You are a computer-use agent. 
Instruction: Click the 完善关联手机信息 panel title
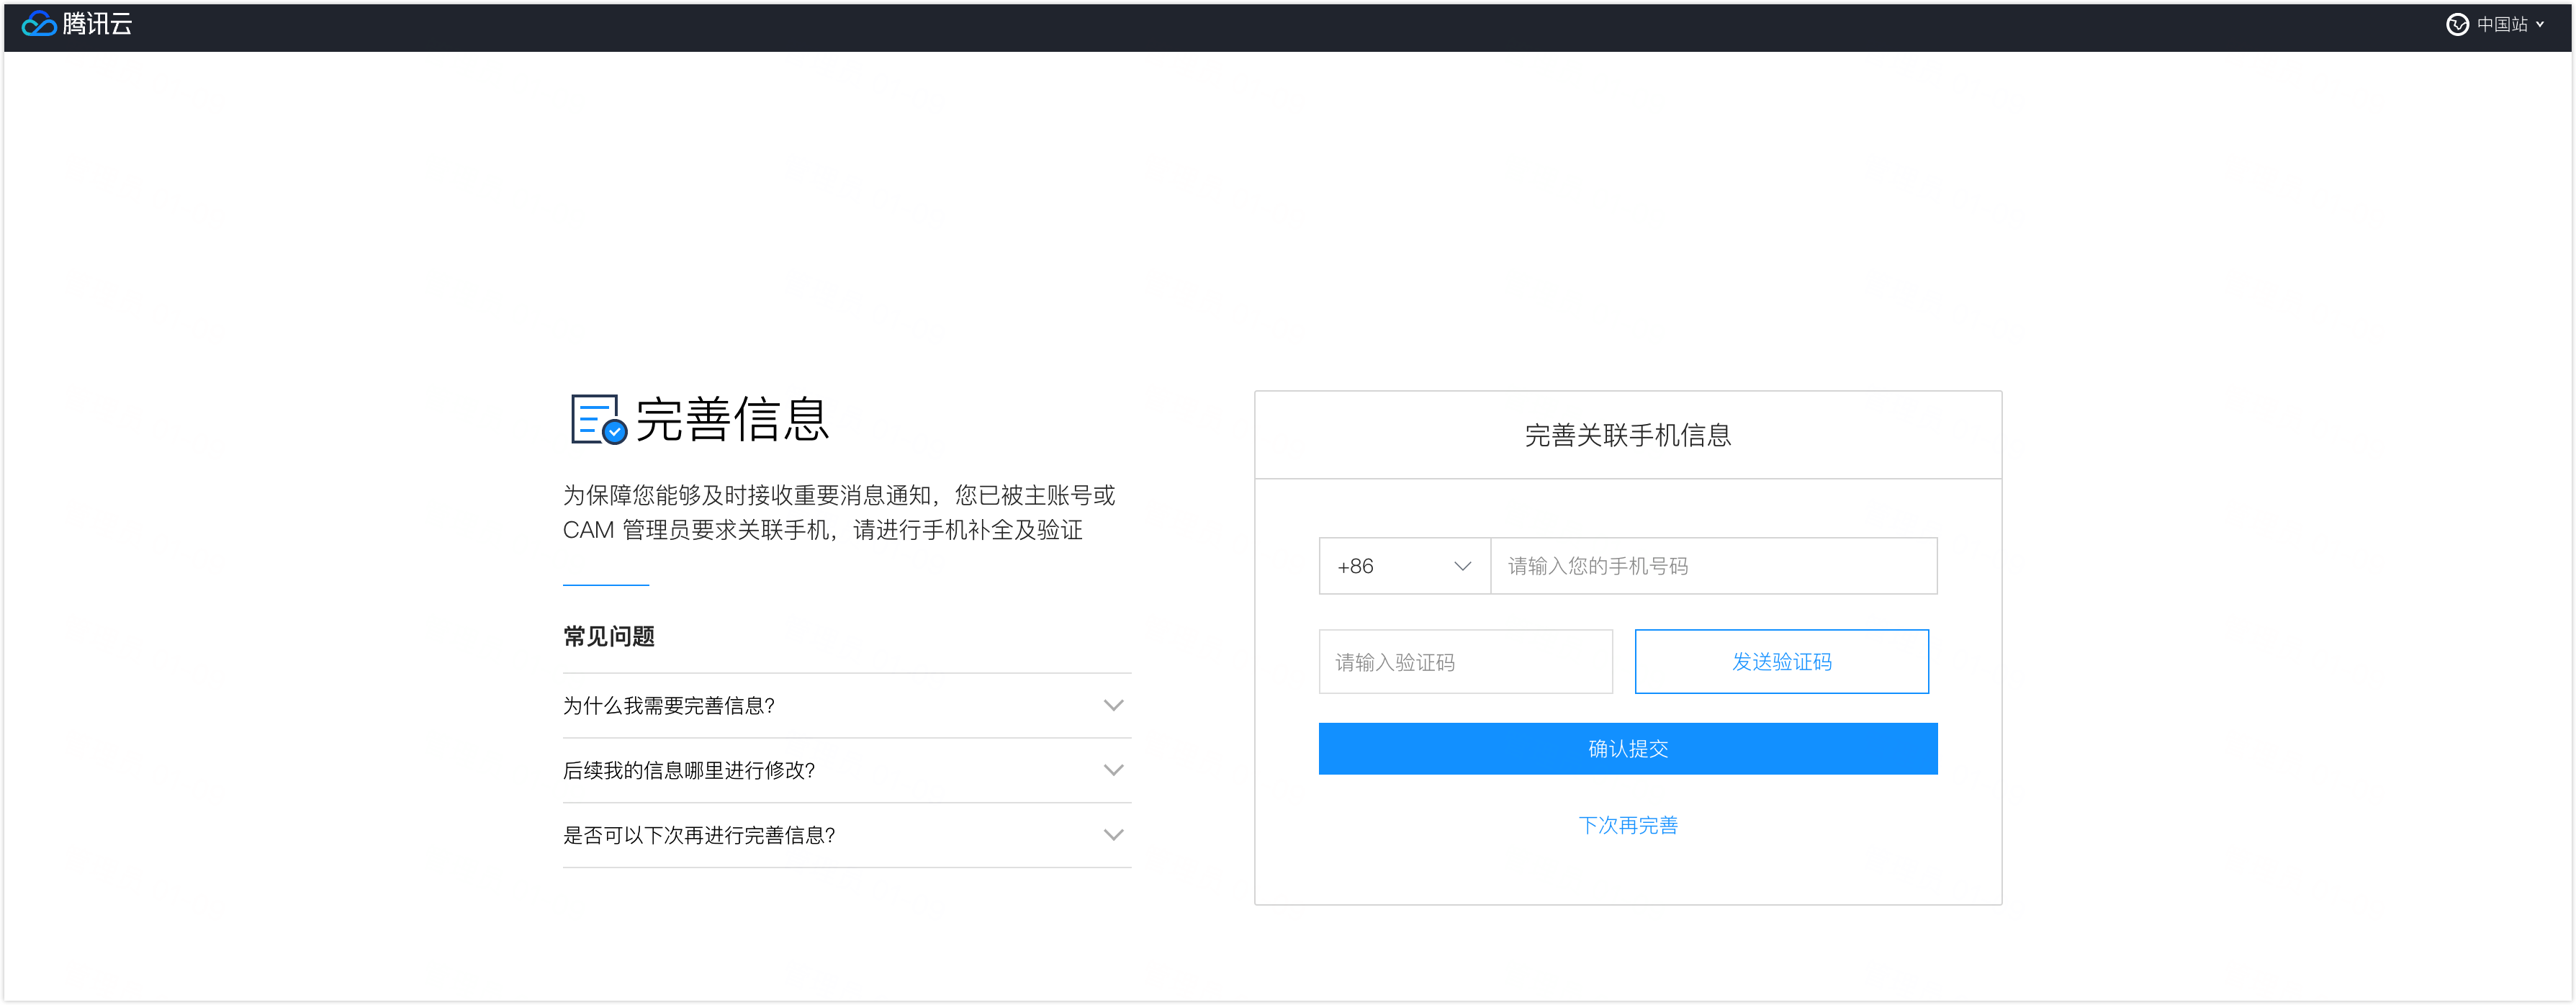point(1627,435)
